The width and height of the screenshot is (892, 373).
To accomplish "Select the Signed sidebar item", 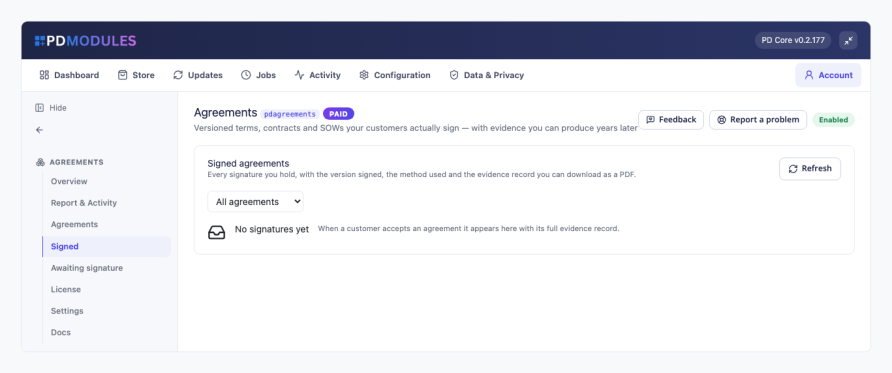I will pyautogui.click(x=106, y=246).
